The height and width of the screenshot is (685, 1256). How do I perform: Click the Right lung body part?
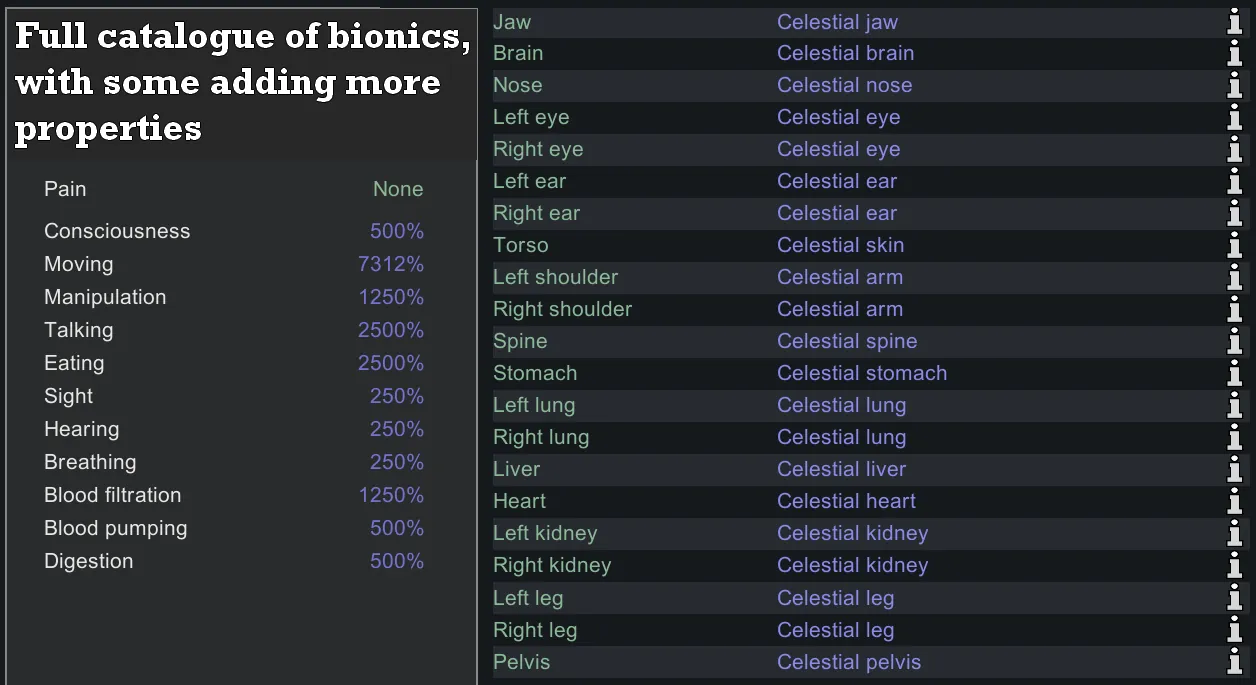click(541, 437)
